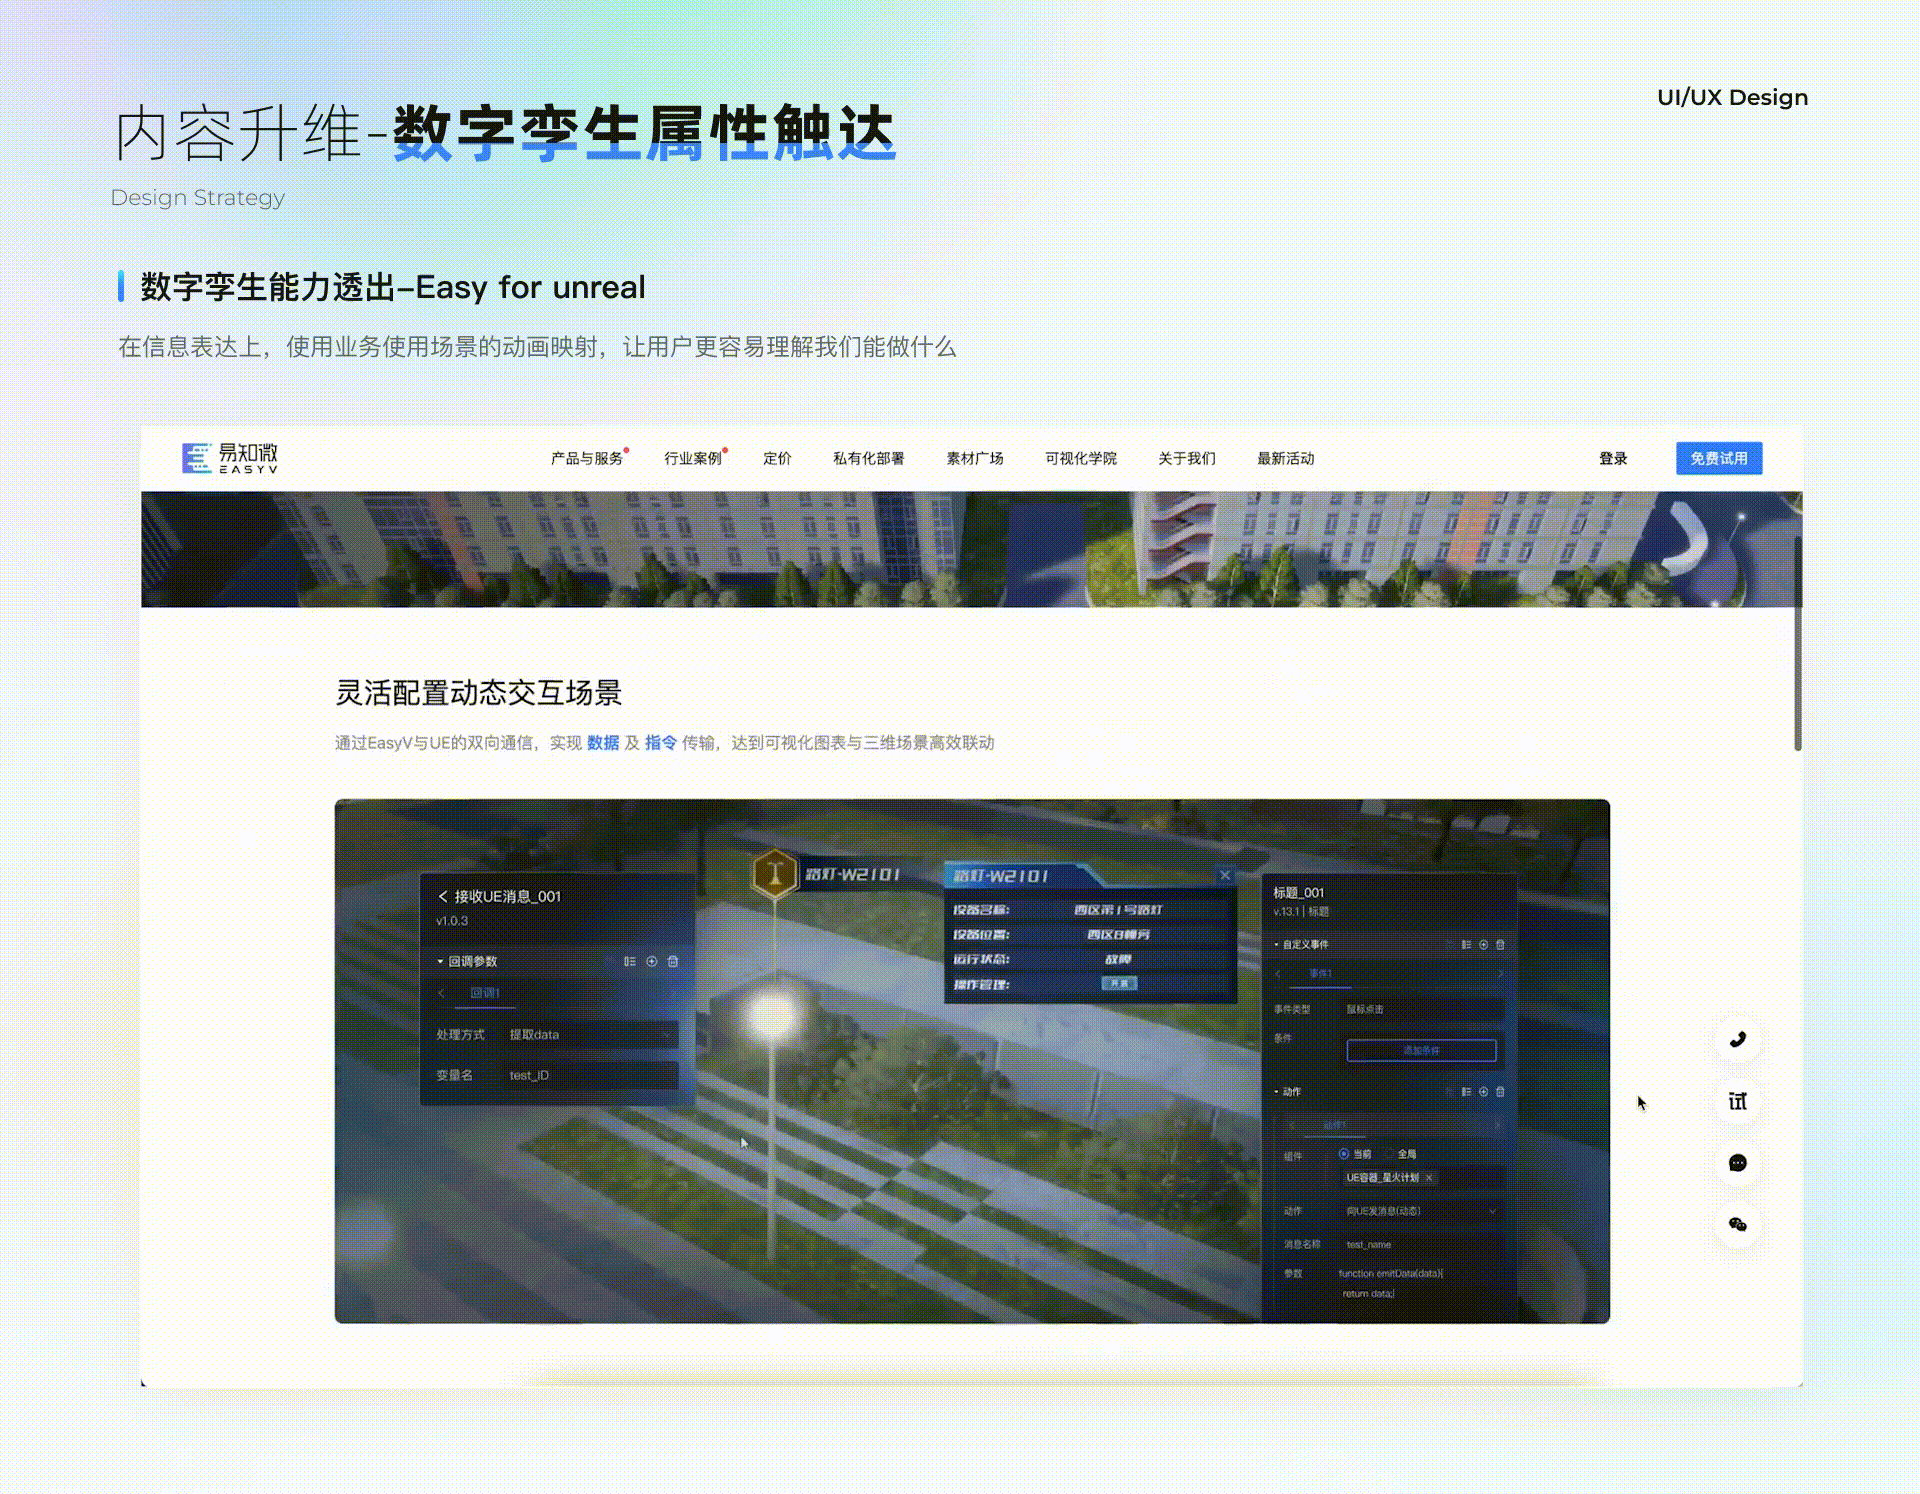Click the list icon in 自定义事件 row
This screenshot has height=1494, width=1920.
coord(1466,944)
